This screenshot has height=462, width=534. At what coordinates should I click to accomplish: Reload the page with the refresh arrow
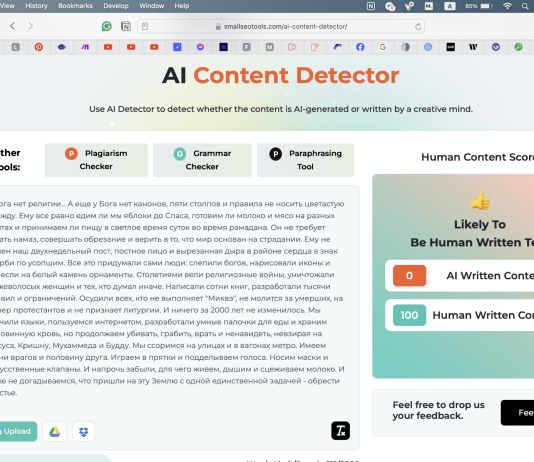pyautogui.click(x=418, y=26)
